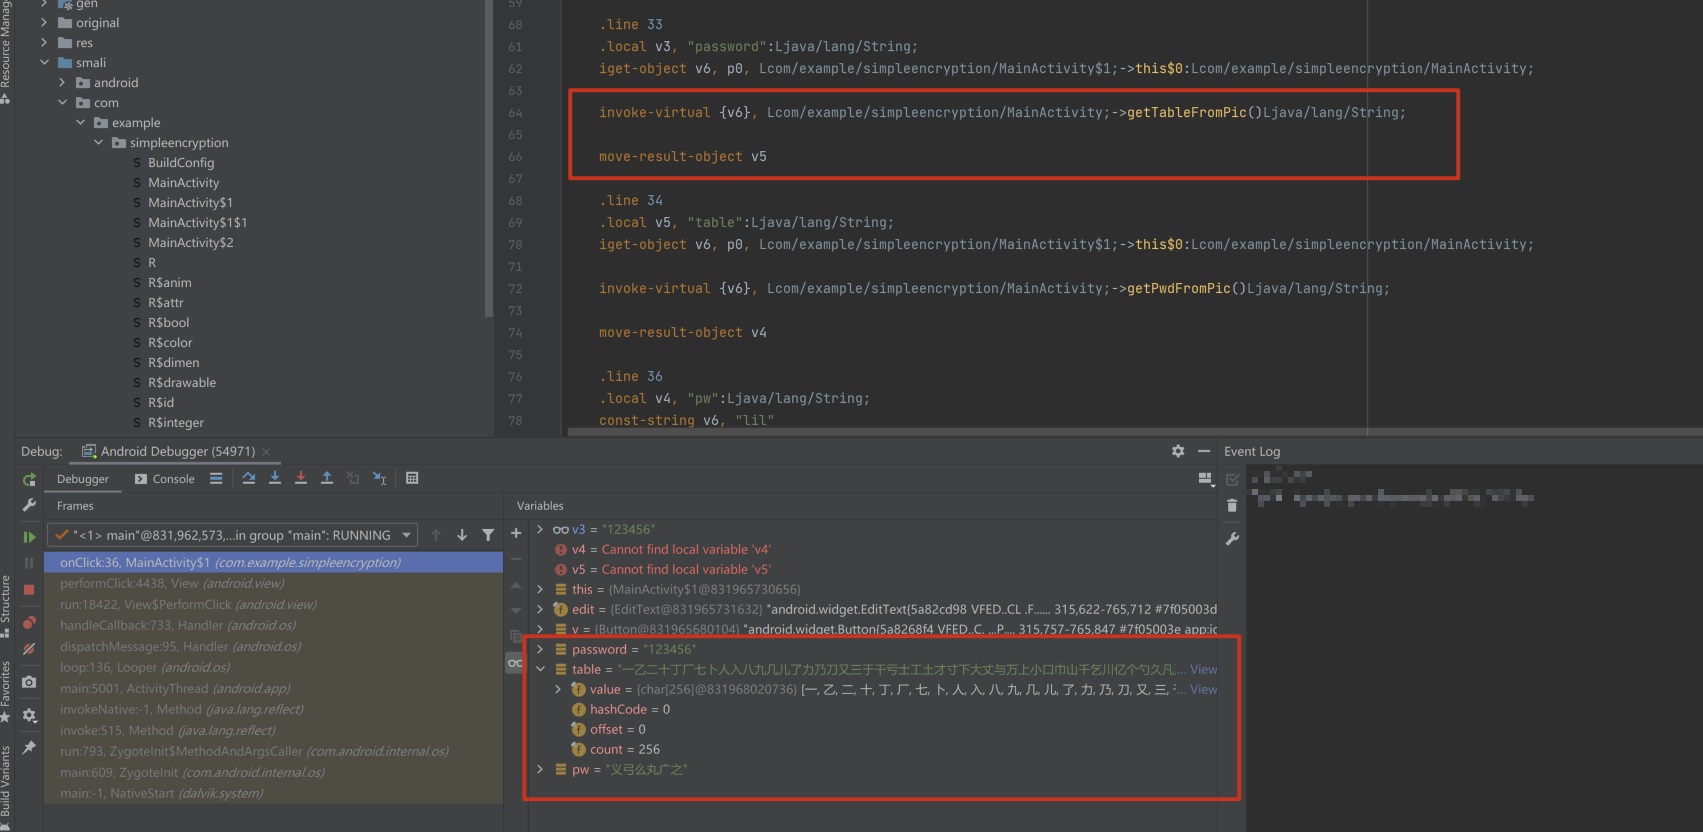This screenshot has height=832, width=1703.
Task: Add a new watch with plus icon
Action: point(516,533)
